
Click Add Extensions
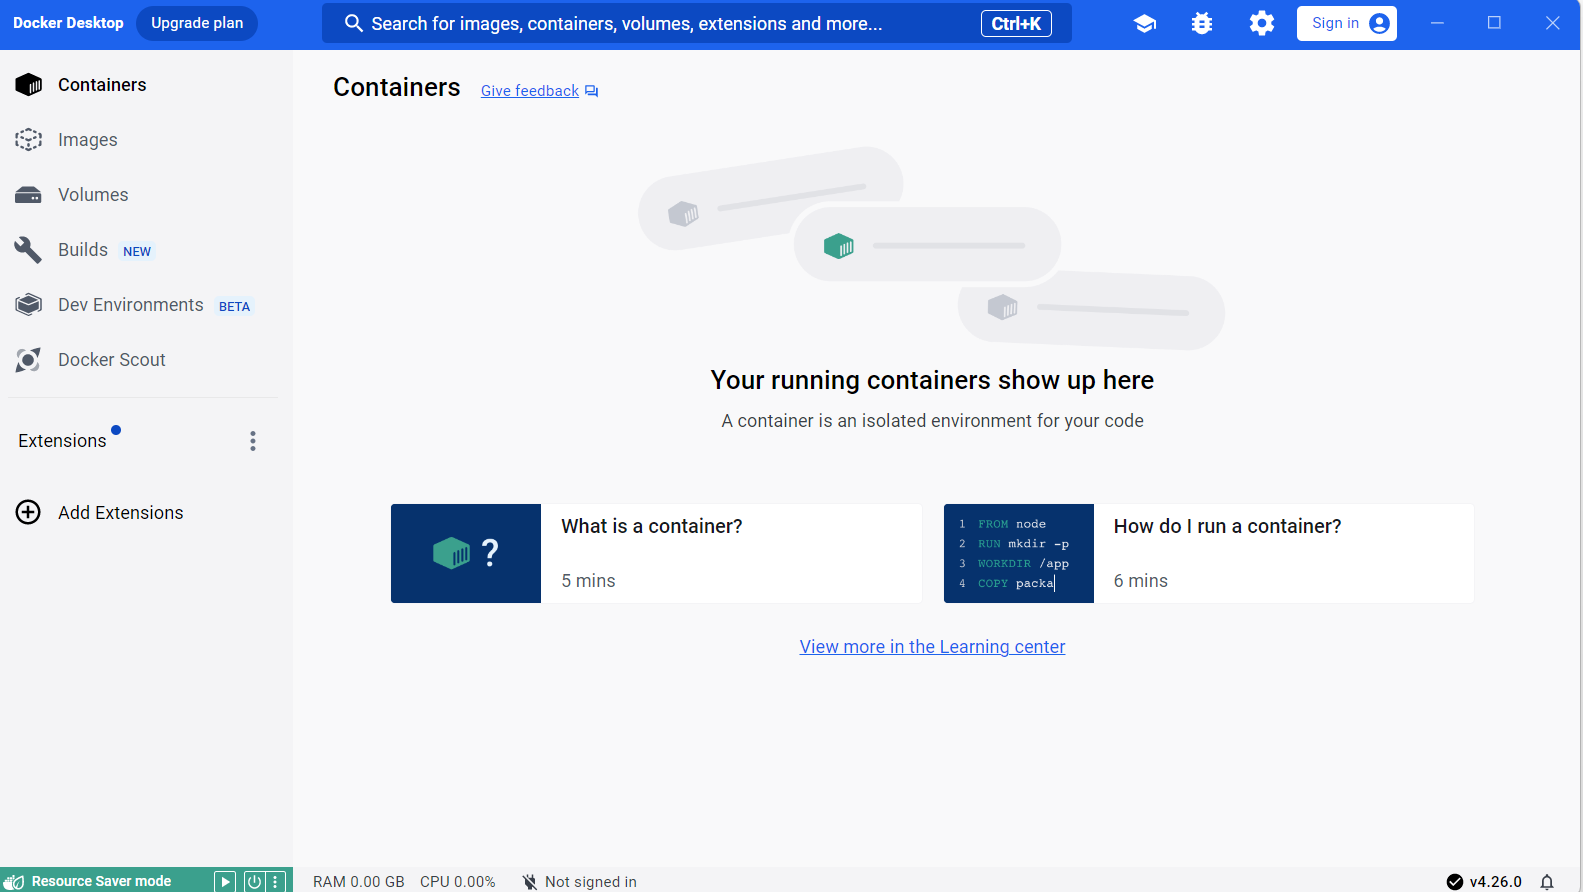pos(100,513)
